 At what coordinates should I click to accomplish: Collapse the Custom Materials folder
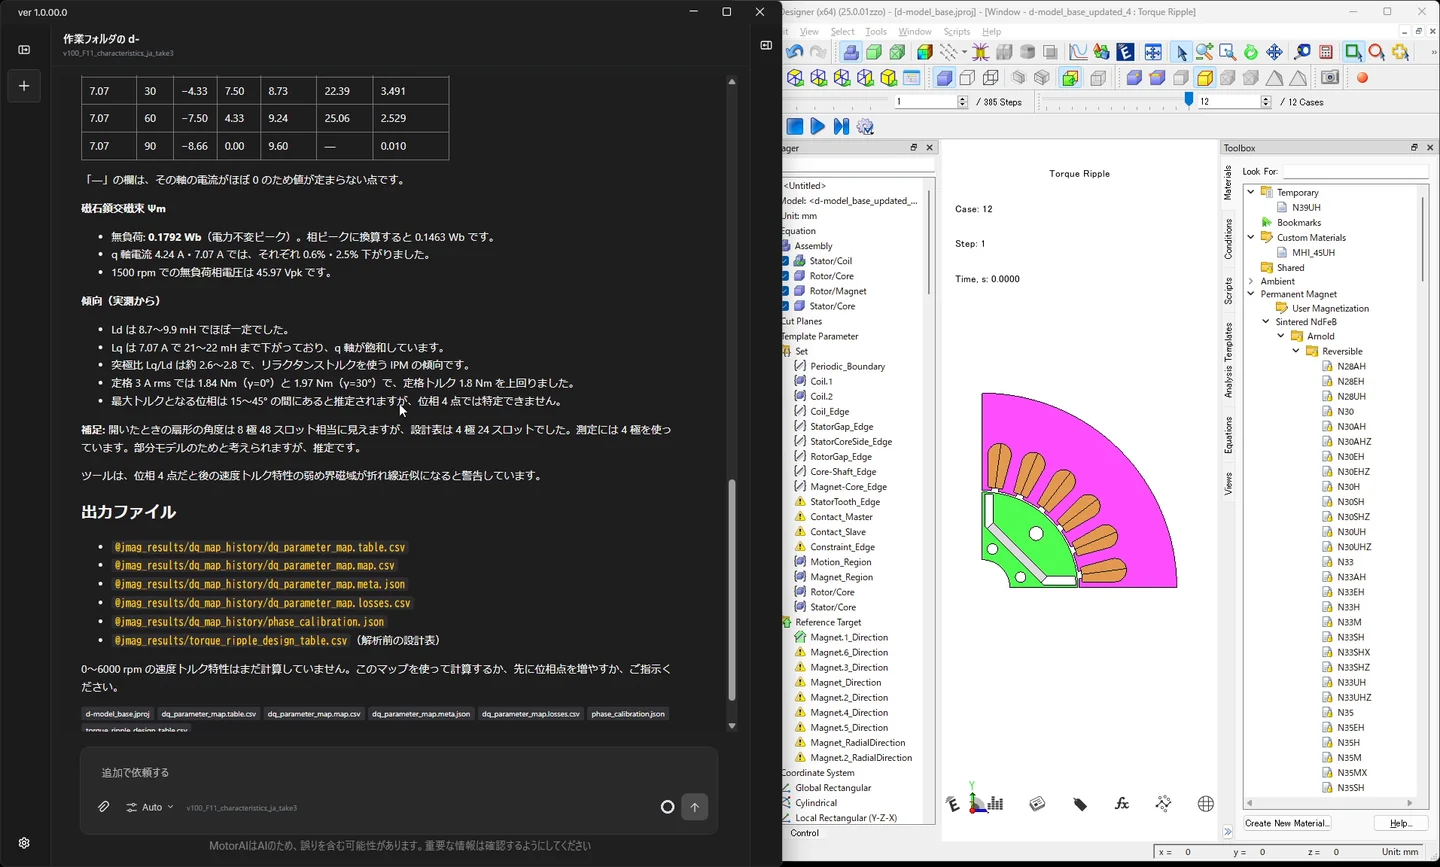coord(1251,237)
